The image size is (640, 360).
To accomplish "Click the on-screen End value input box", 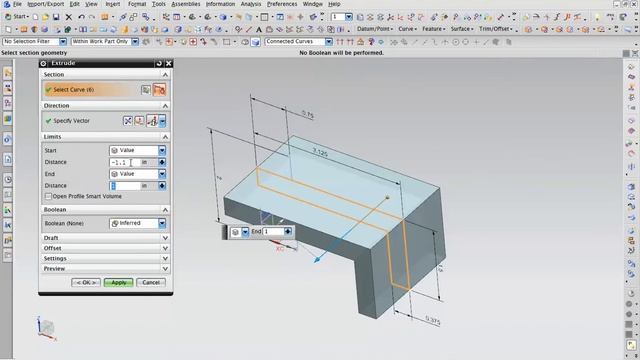I will [x=273, y=232].
